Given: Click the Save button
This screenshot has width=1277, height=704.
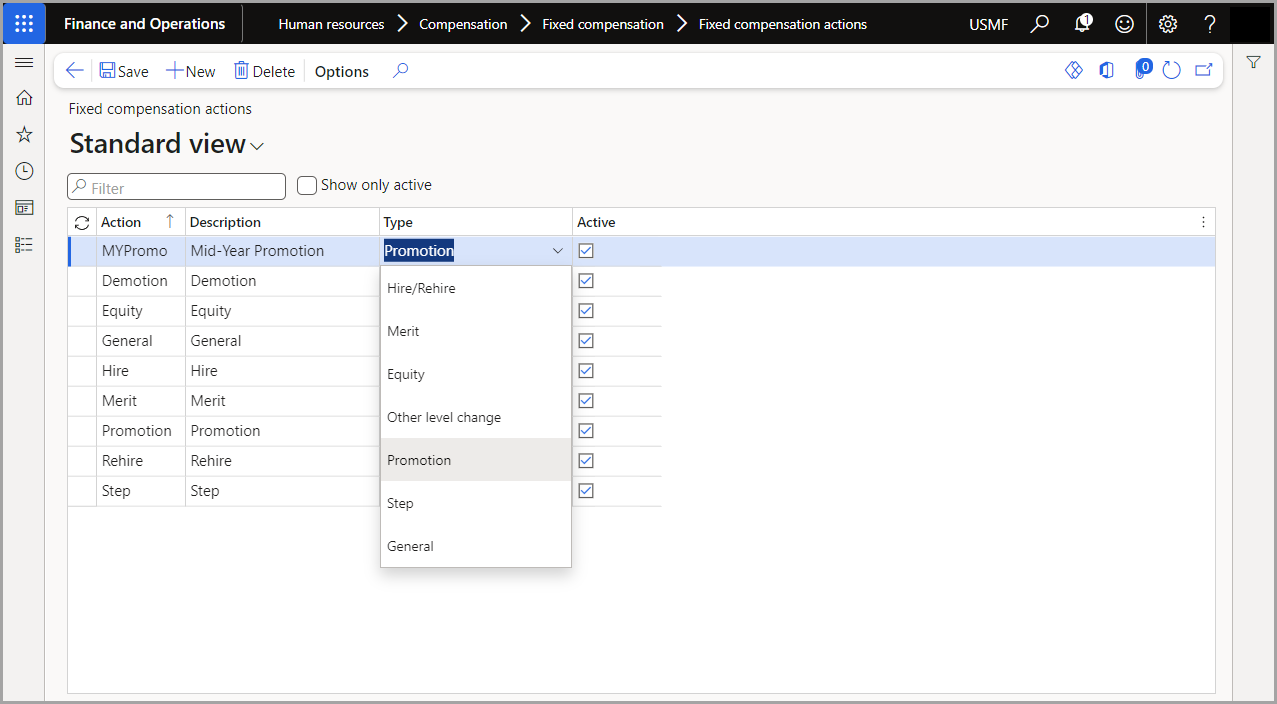Looking at the screenshot, I should tap(124, 71).
